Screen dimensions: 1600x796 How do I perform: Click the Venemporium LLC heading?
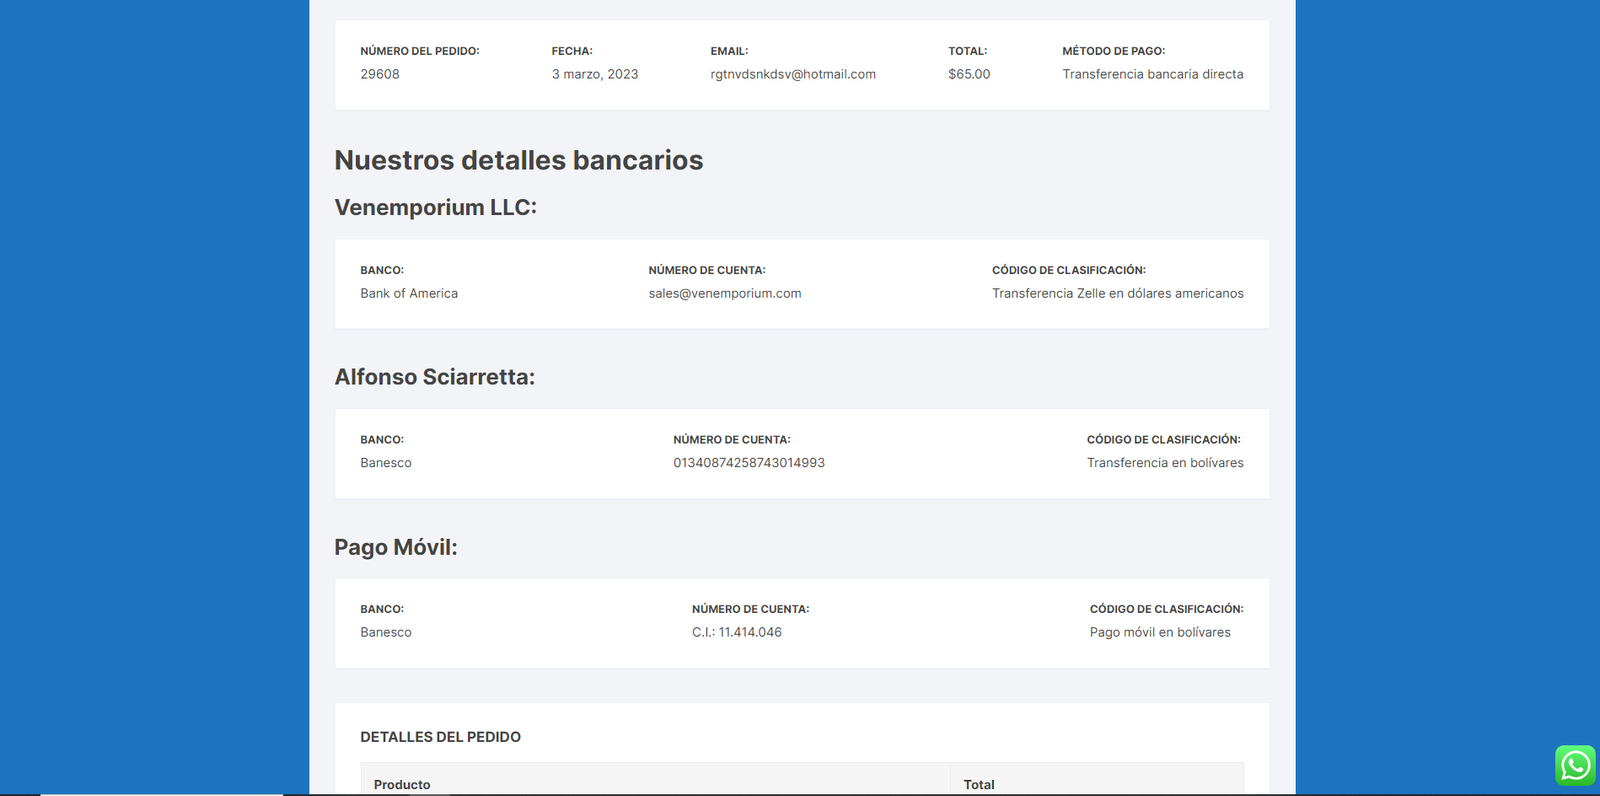click(x=436, y=207)
